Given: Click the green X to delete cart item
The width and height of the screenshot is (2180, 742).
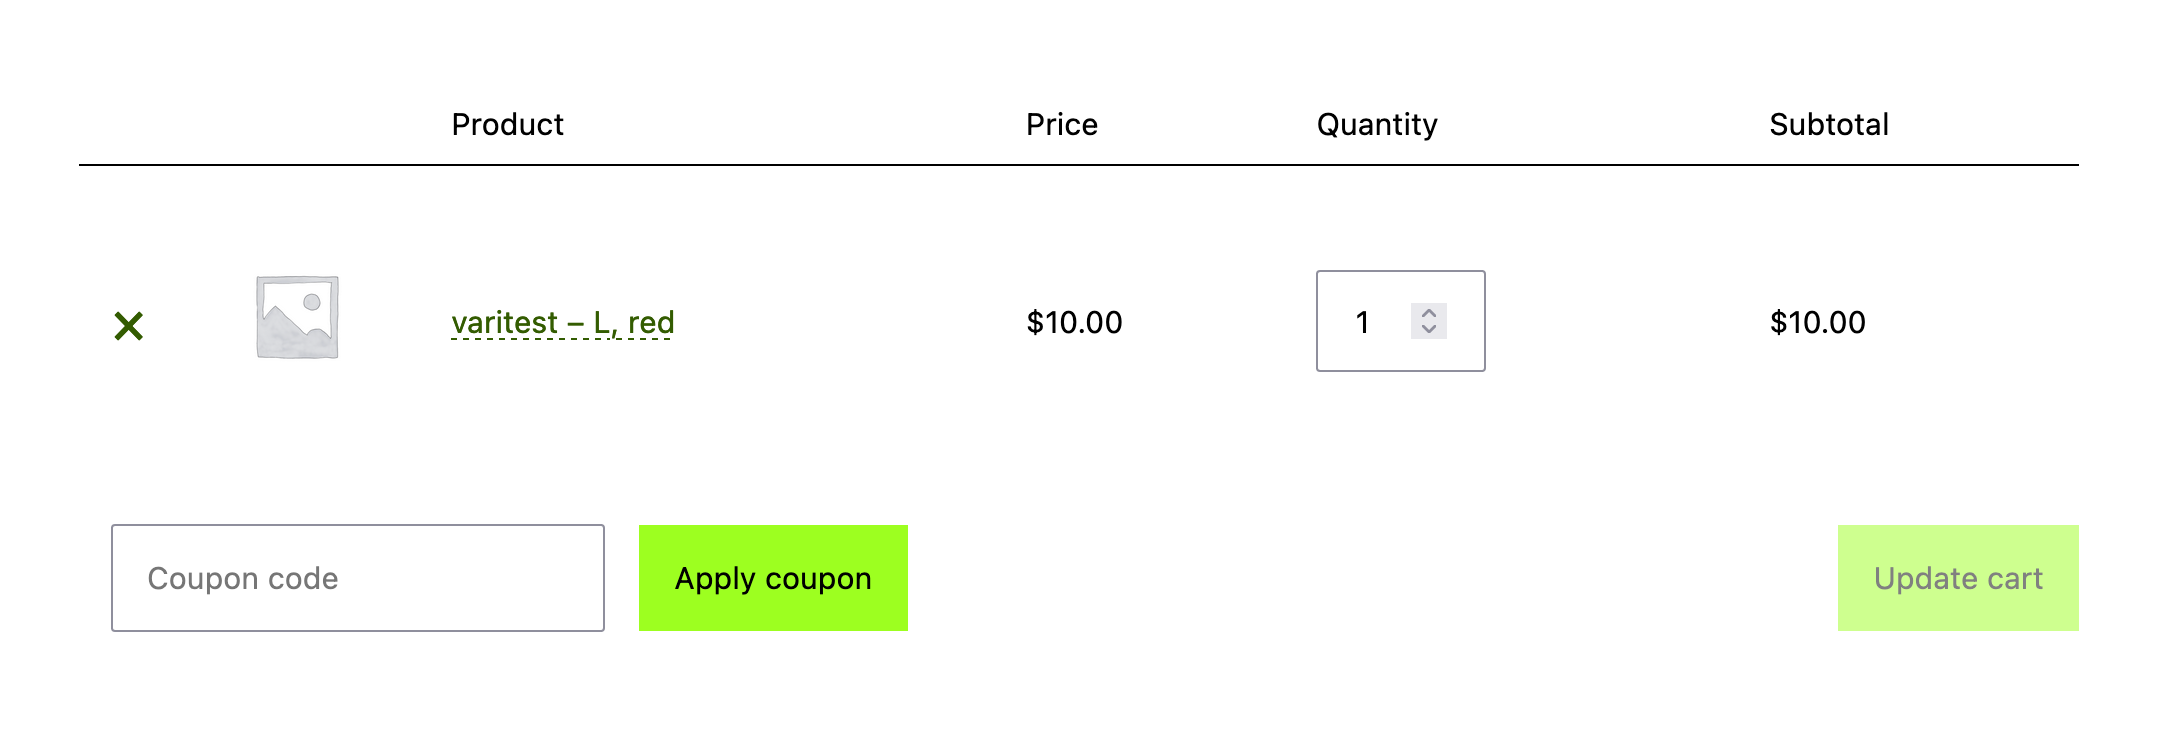Looking at the screenshot, I should (x=128, y=323).
